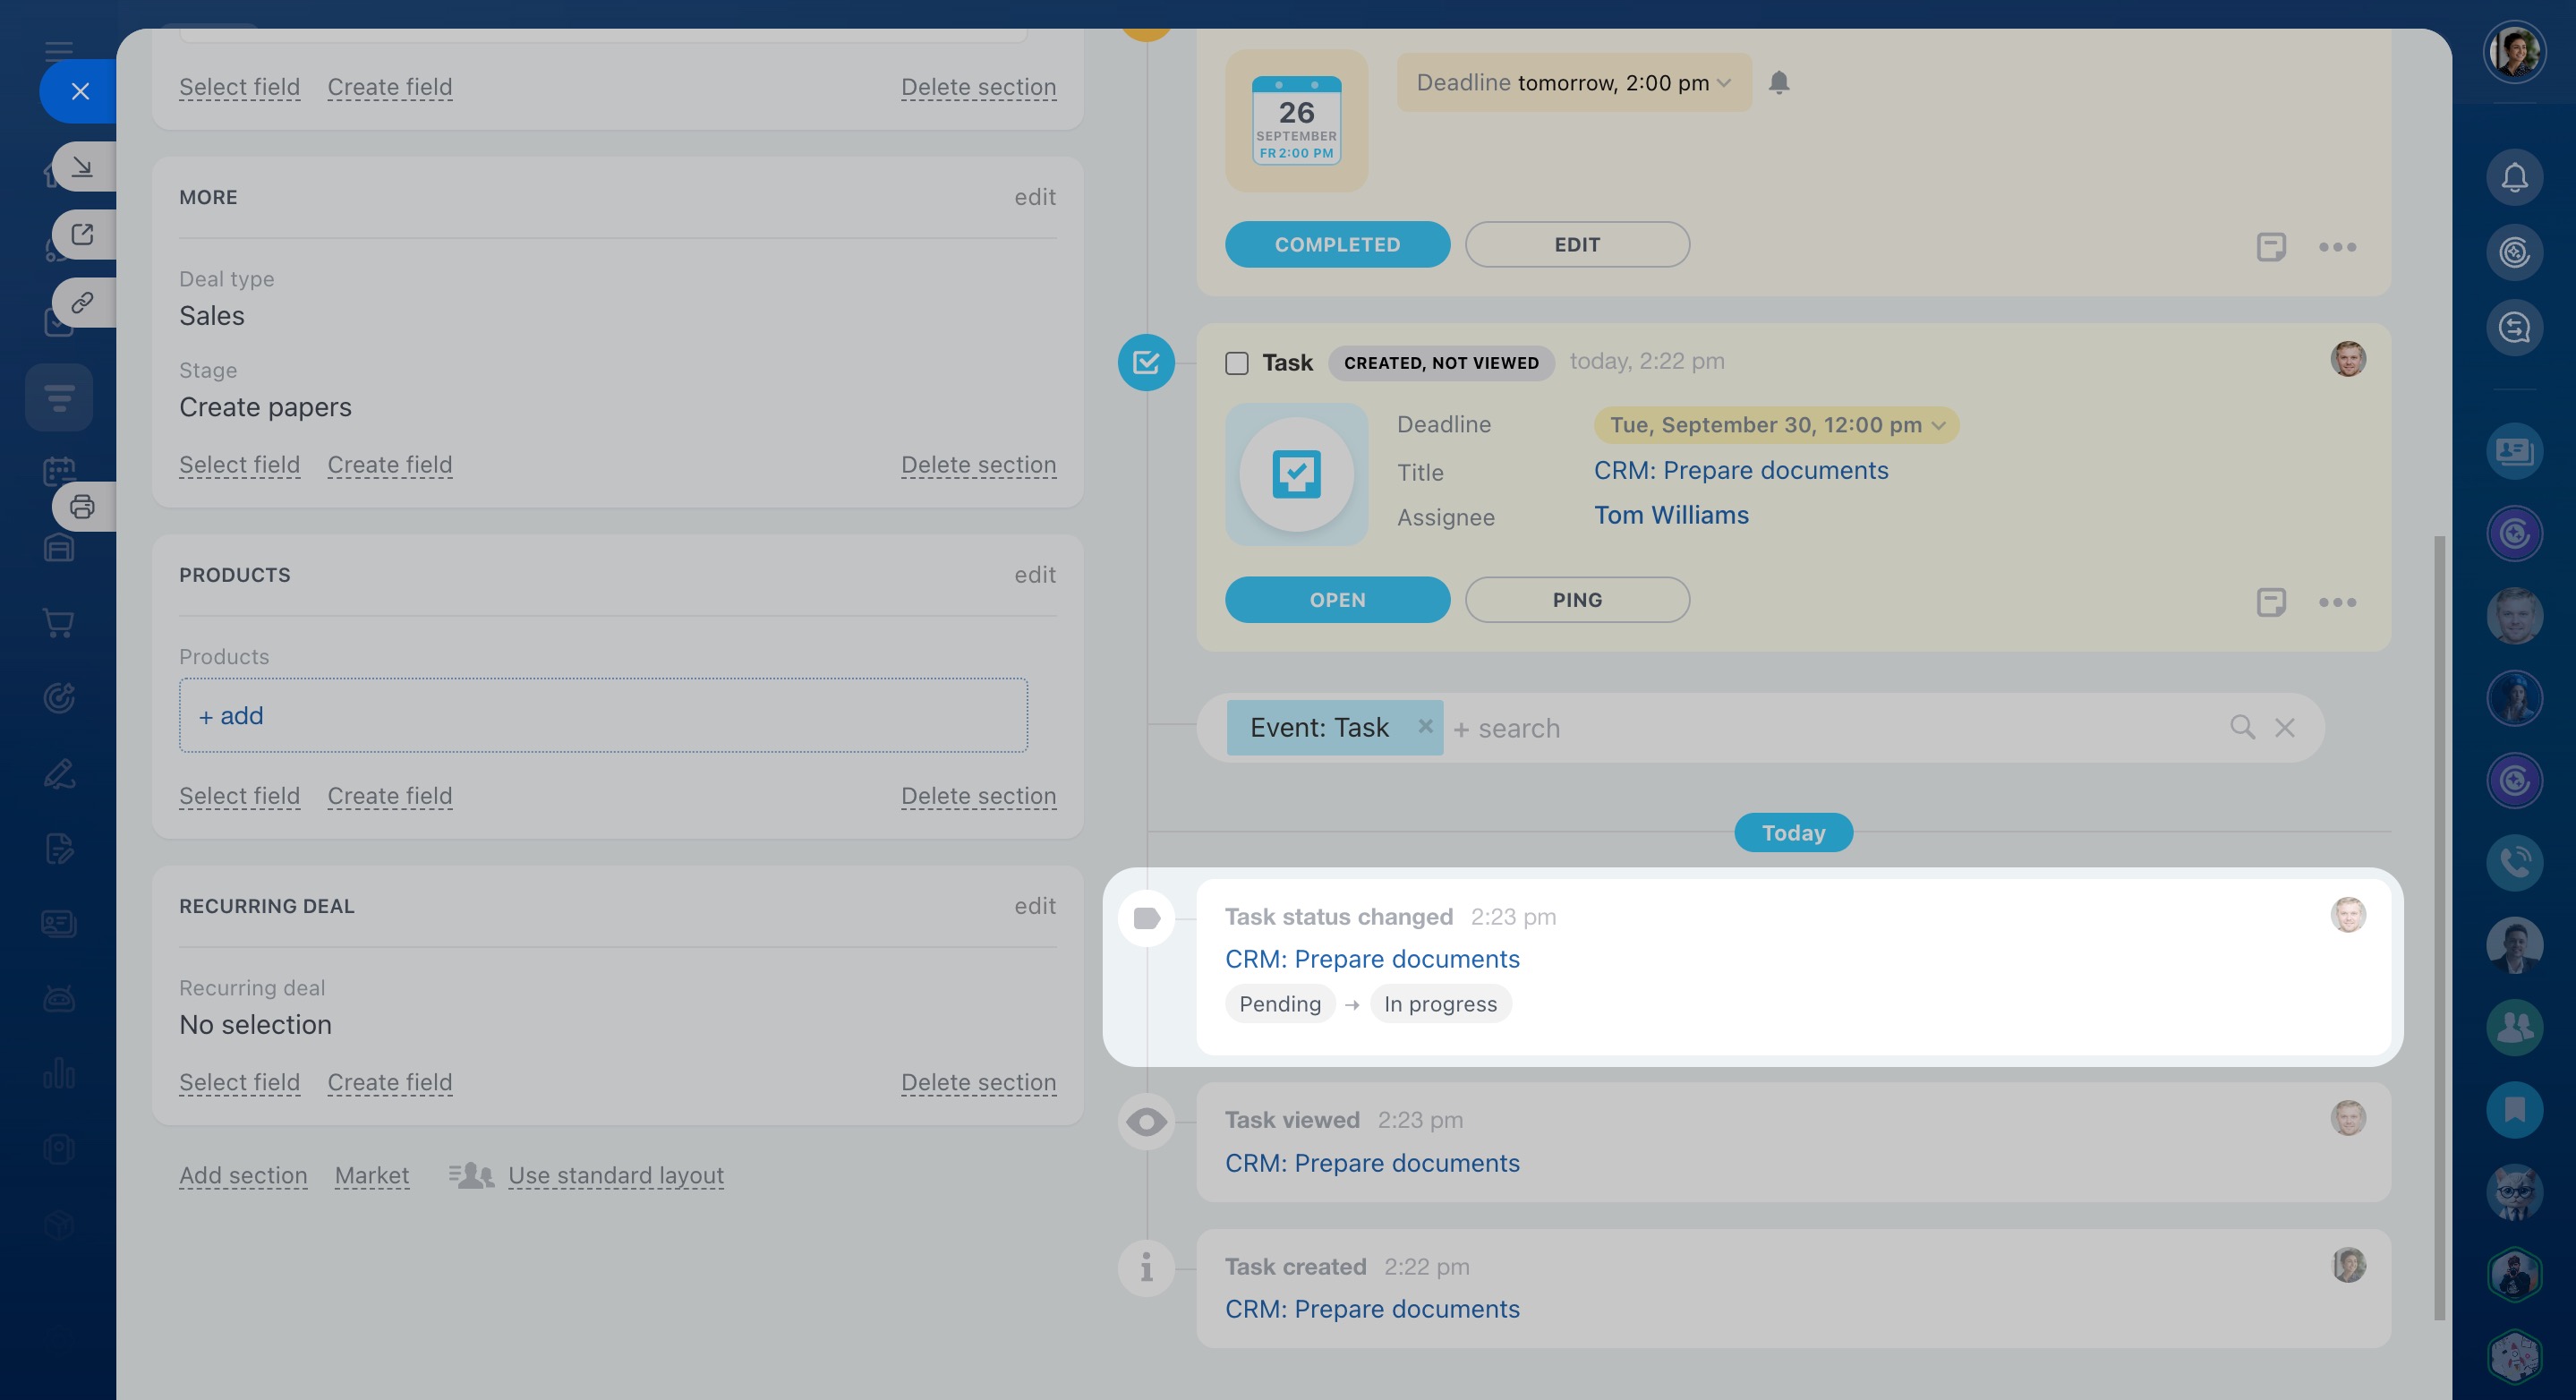Viewport: 2576px width, 1400px height.
Task: Clear the timeline search filter
Action: tap(2284, 727)
